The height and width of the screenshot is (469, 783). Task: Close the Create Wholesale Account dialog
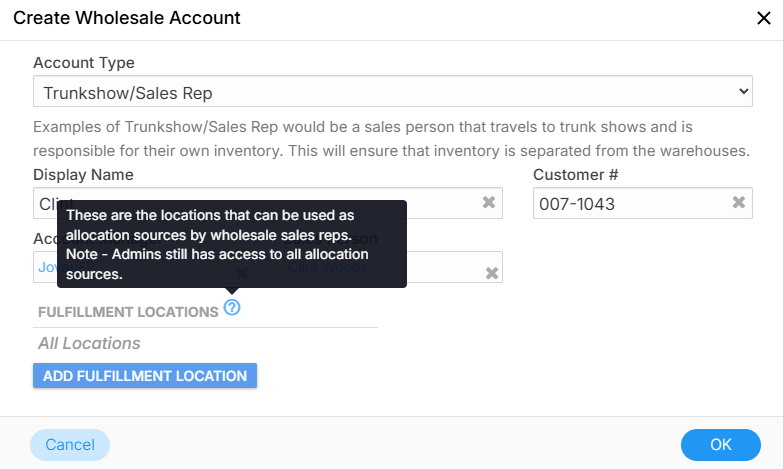tap(764, 18)
